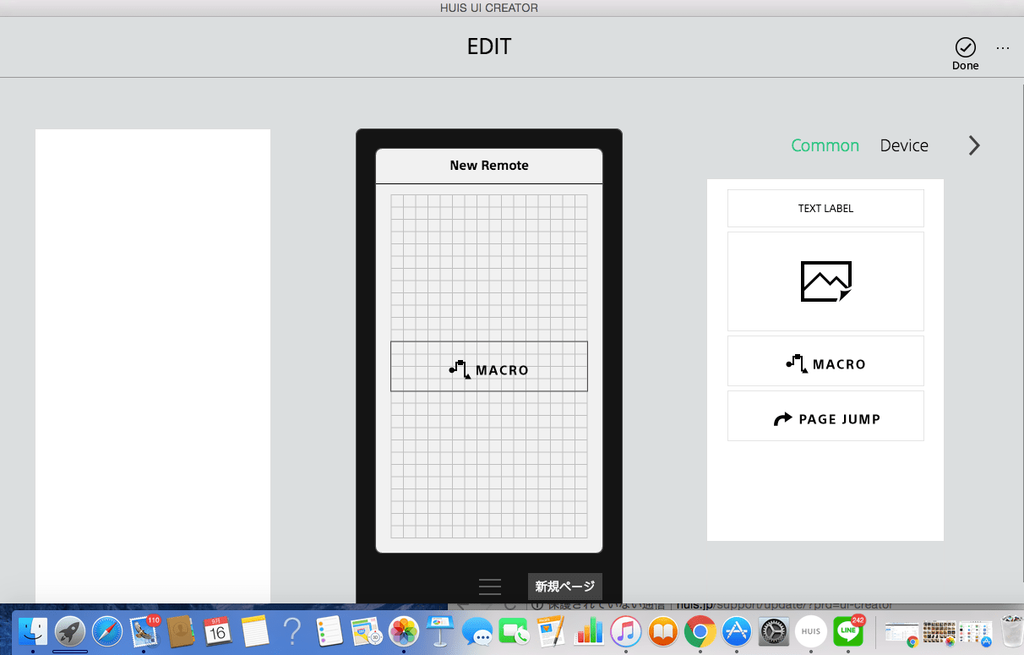Screen dimensions: 1024x655
Task: Click the HUIS app icon in the dock
Action: pyautogui.click(x=810, y=631)
